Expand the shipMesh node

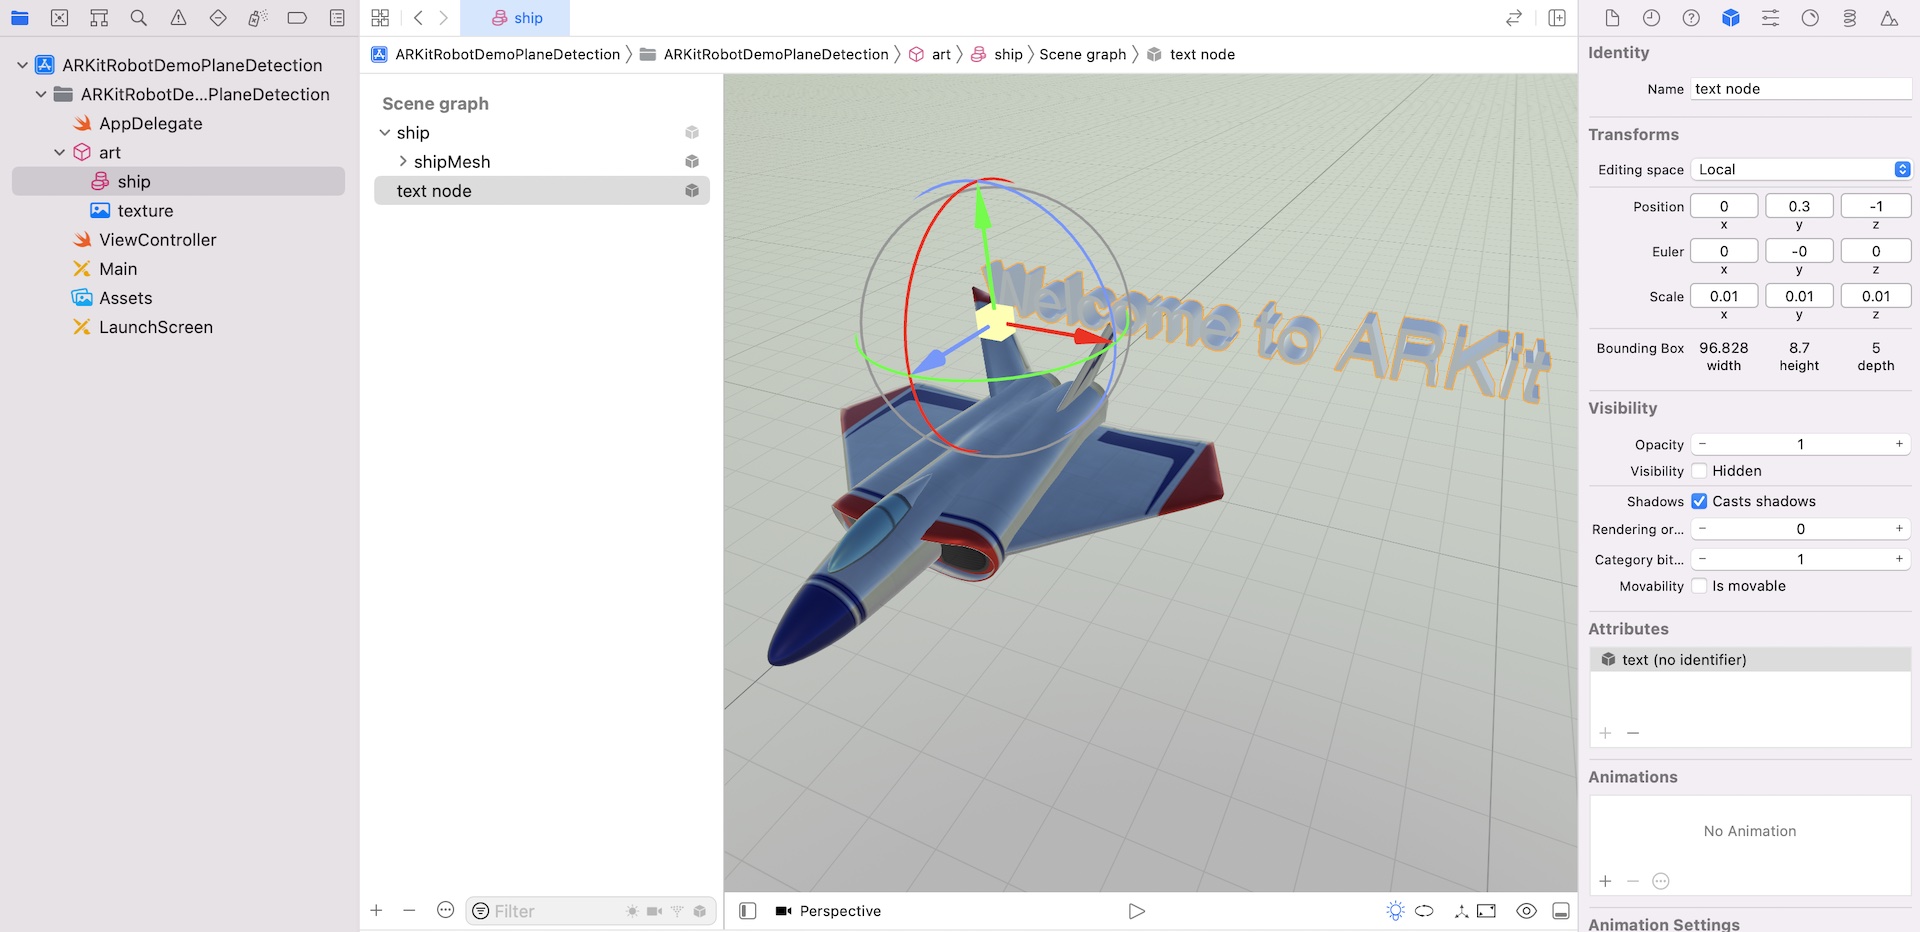click(403, 162)
